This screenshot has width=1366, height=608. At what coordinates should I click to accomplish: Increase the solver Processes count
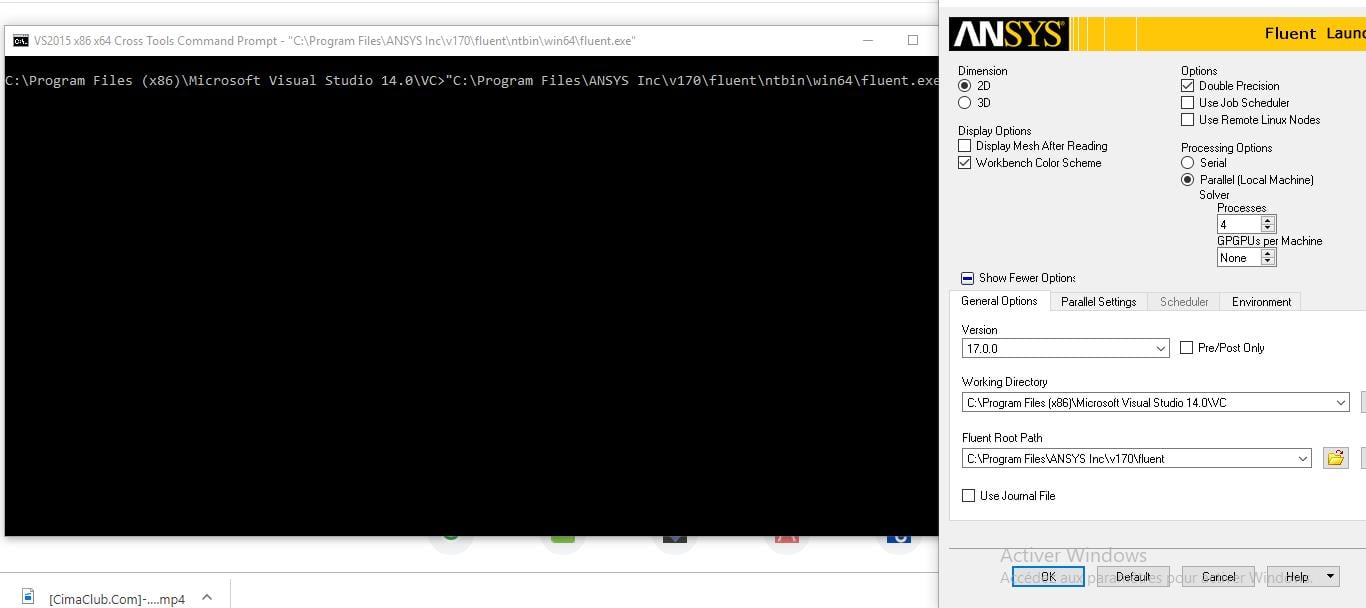[1268, 221]
